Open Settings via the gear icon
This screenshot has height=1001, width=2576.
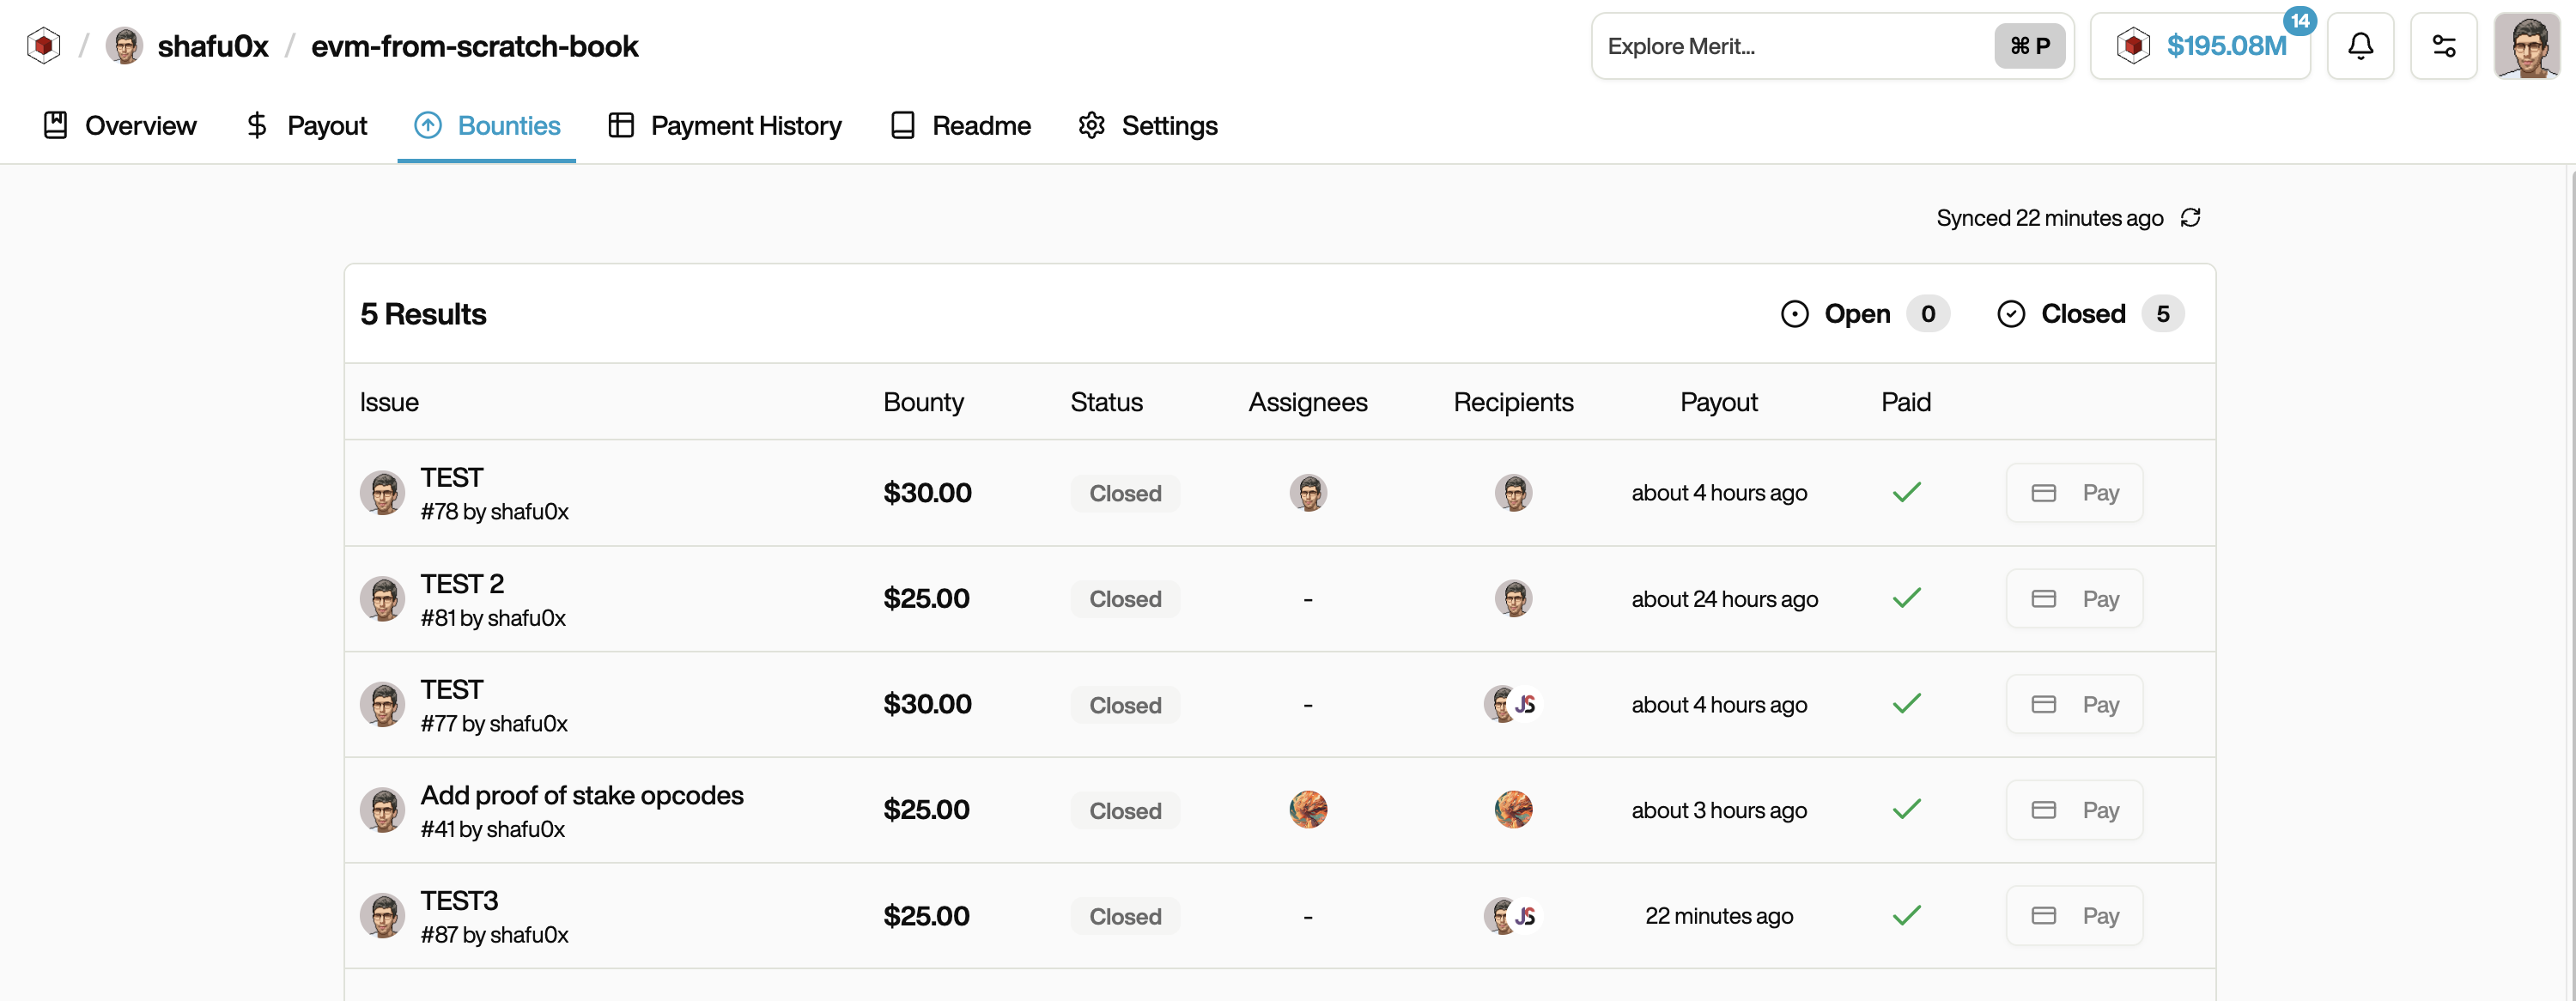pyautogui.click(x=1091, y=125)
